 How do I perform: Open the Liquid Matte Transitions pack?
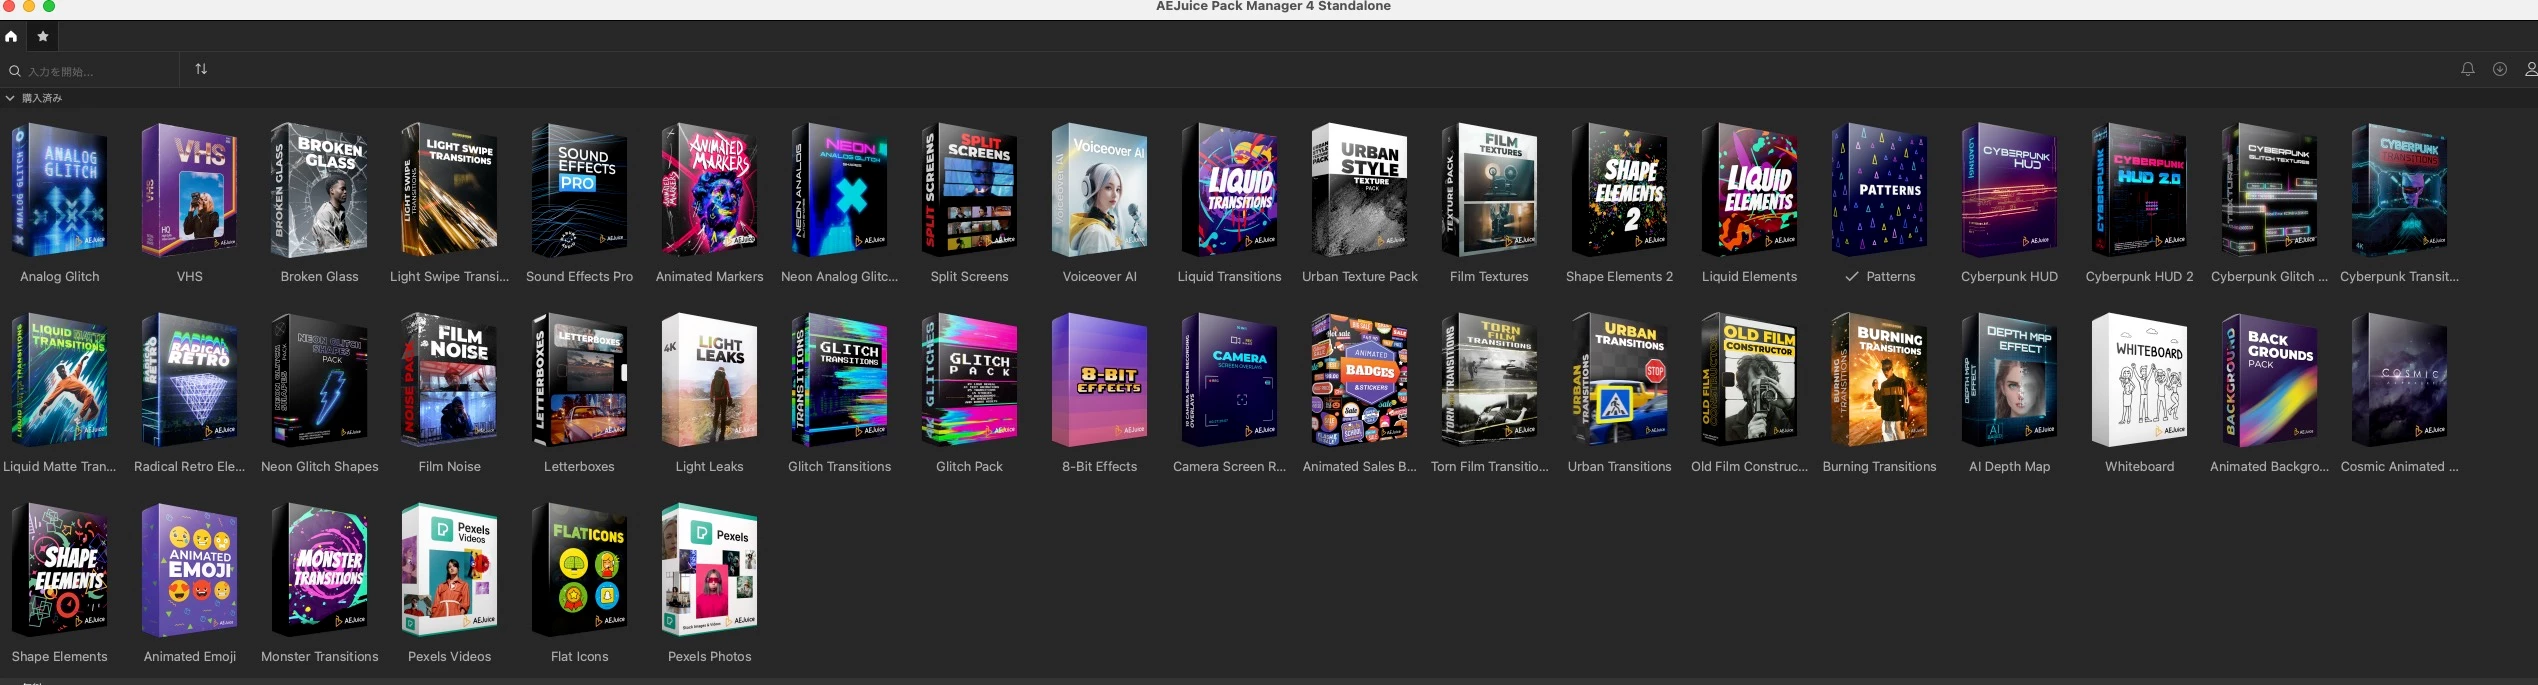(60, 380)
